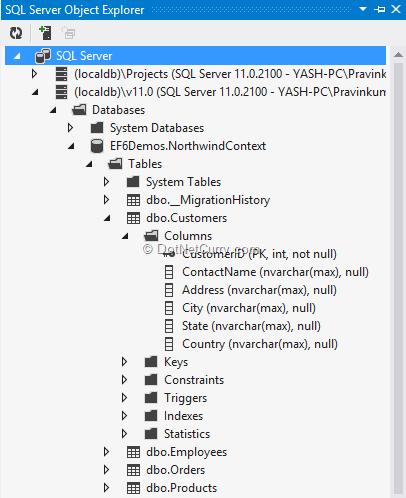This screenshot has width=406, height=498.
Task: Expand the System Tables folder
Action: coord(106,182)
